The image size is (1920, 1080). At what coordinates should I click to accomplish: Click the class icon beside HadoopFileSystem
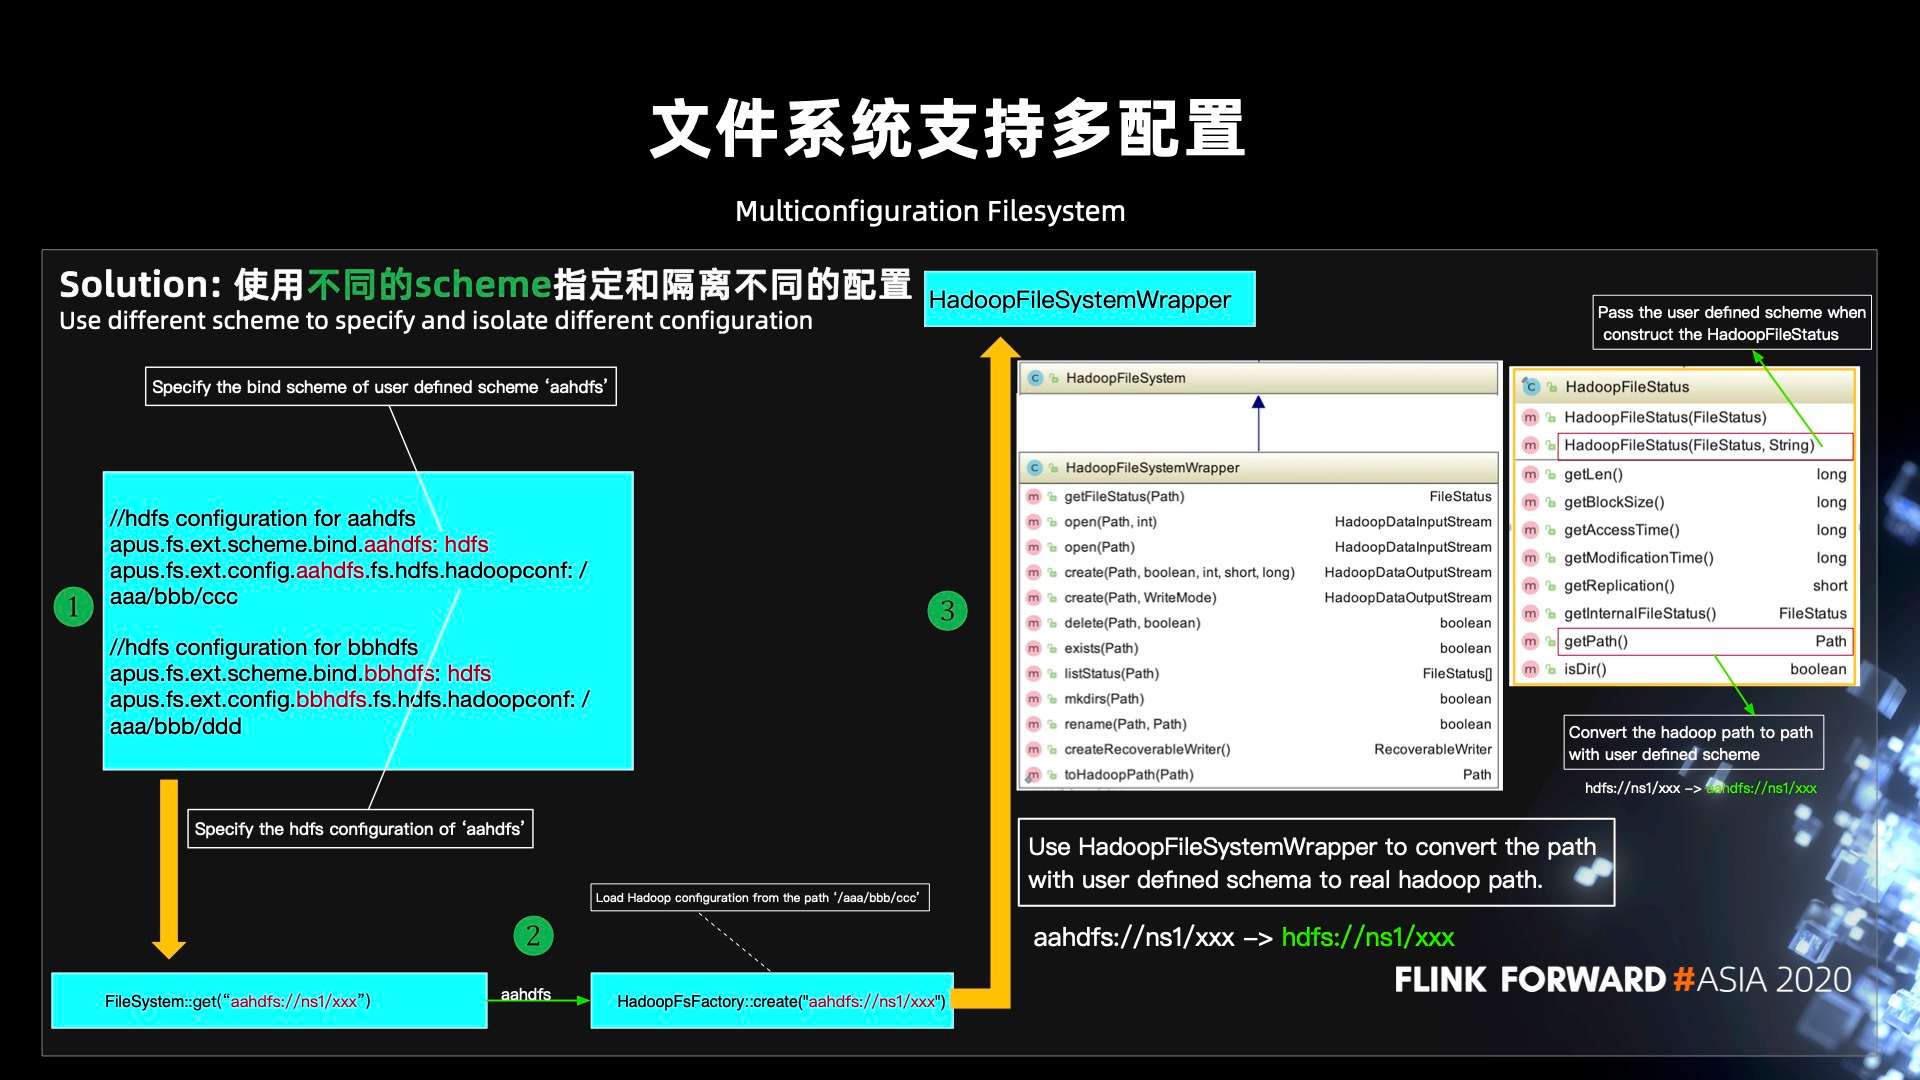click(1033, 378)
